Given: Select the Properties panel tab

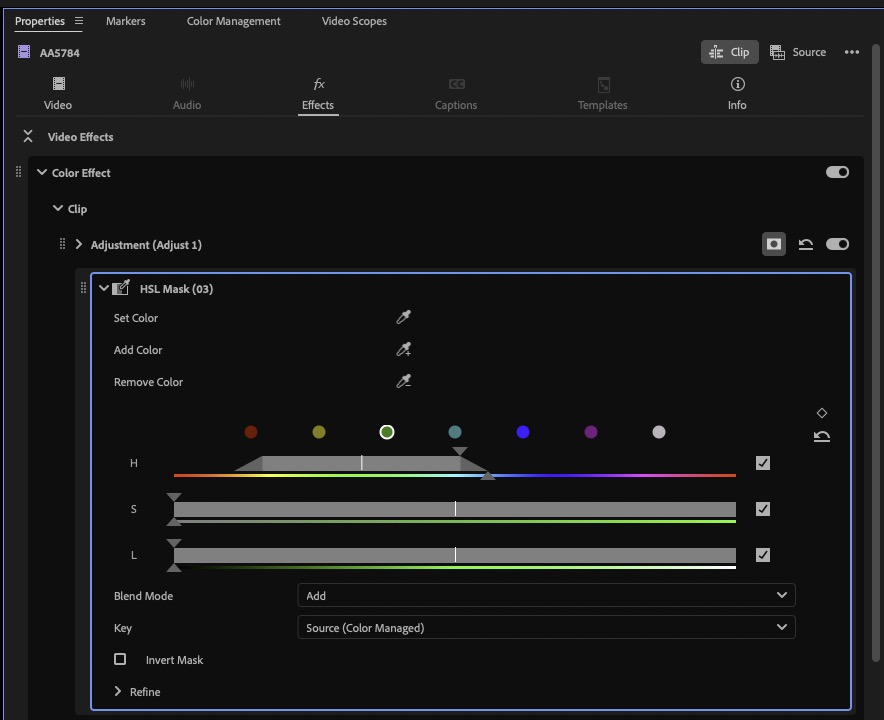Looking at the screenshot, I should 39,21.
